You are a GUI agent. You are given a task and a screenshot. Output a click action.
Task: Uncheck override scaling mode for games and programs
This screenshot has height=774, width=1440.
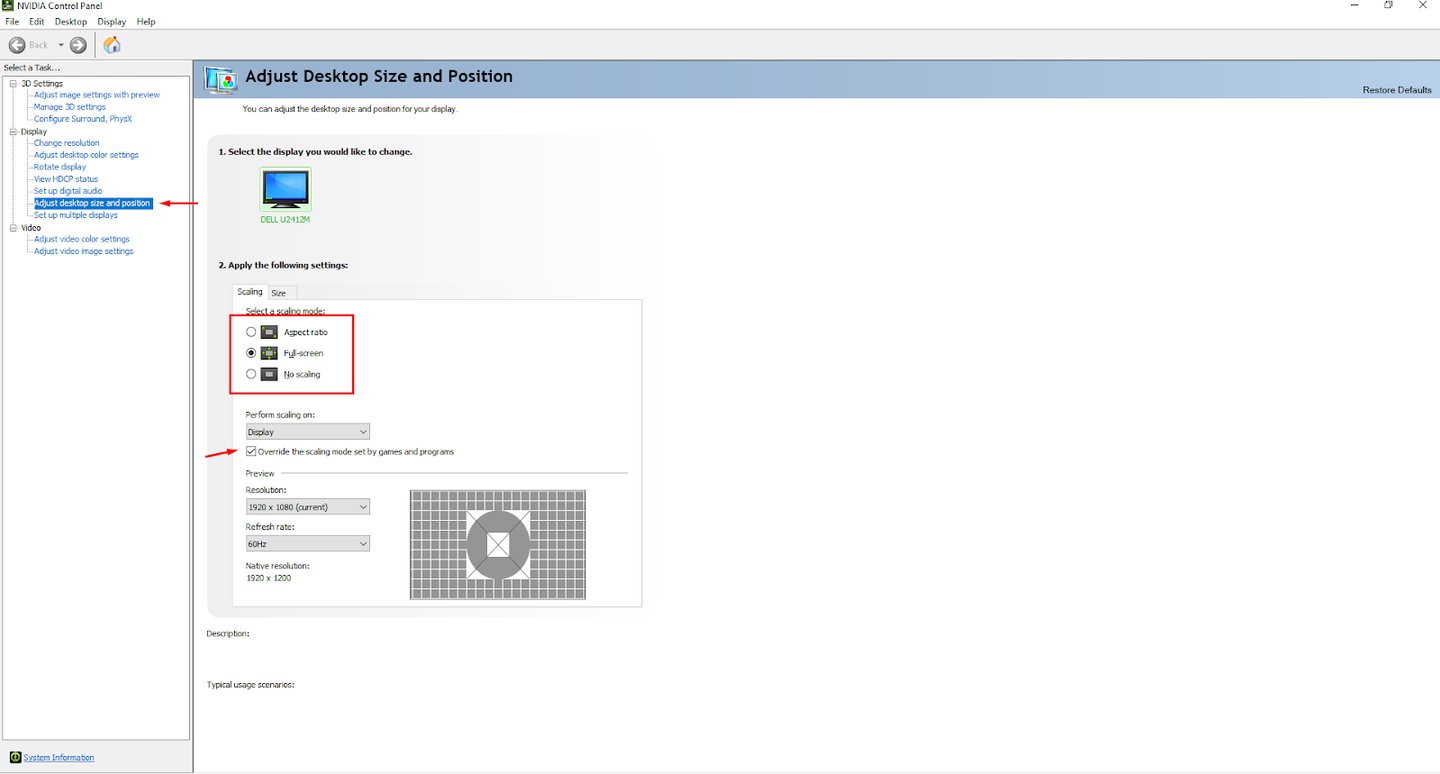(x=251, y=450)
